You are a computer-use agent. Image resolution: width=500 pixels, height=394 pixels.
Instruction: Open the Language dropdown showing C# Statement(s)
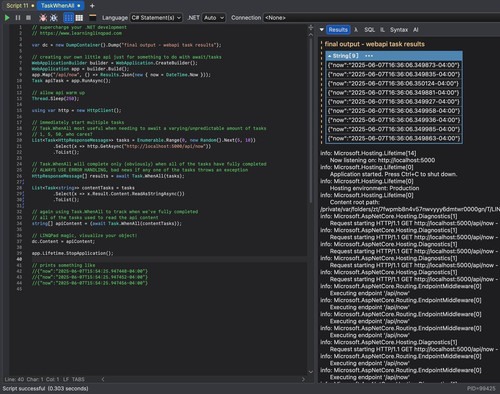click(x=156, y=18)
